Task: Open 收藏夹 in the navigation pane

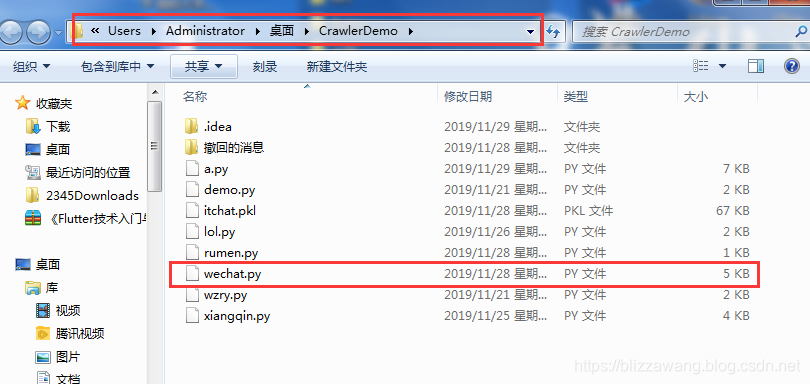Action: pos(54,104)
